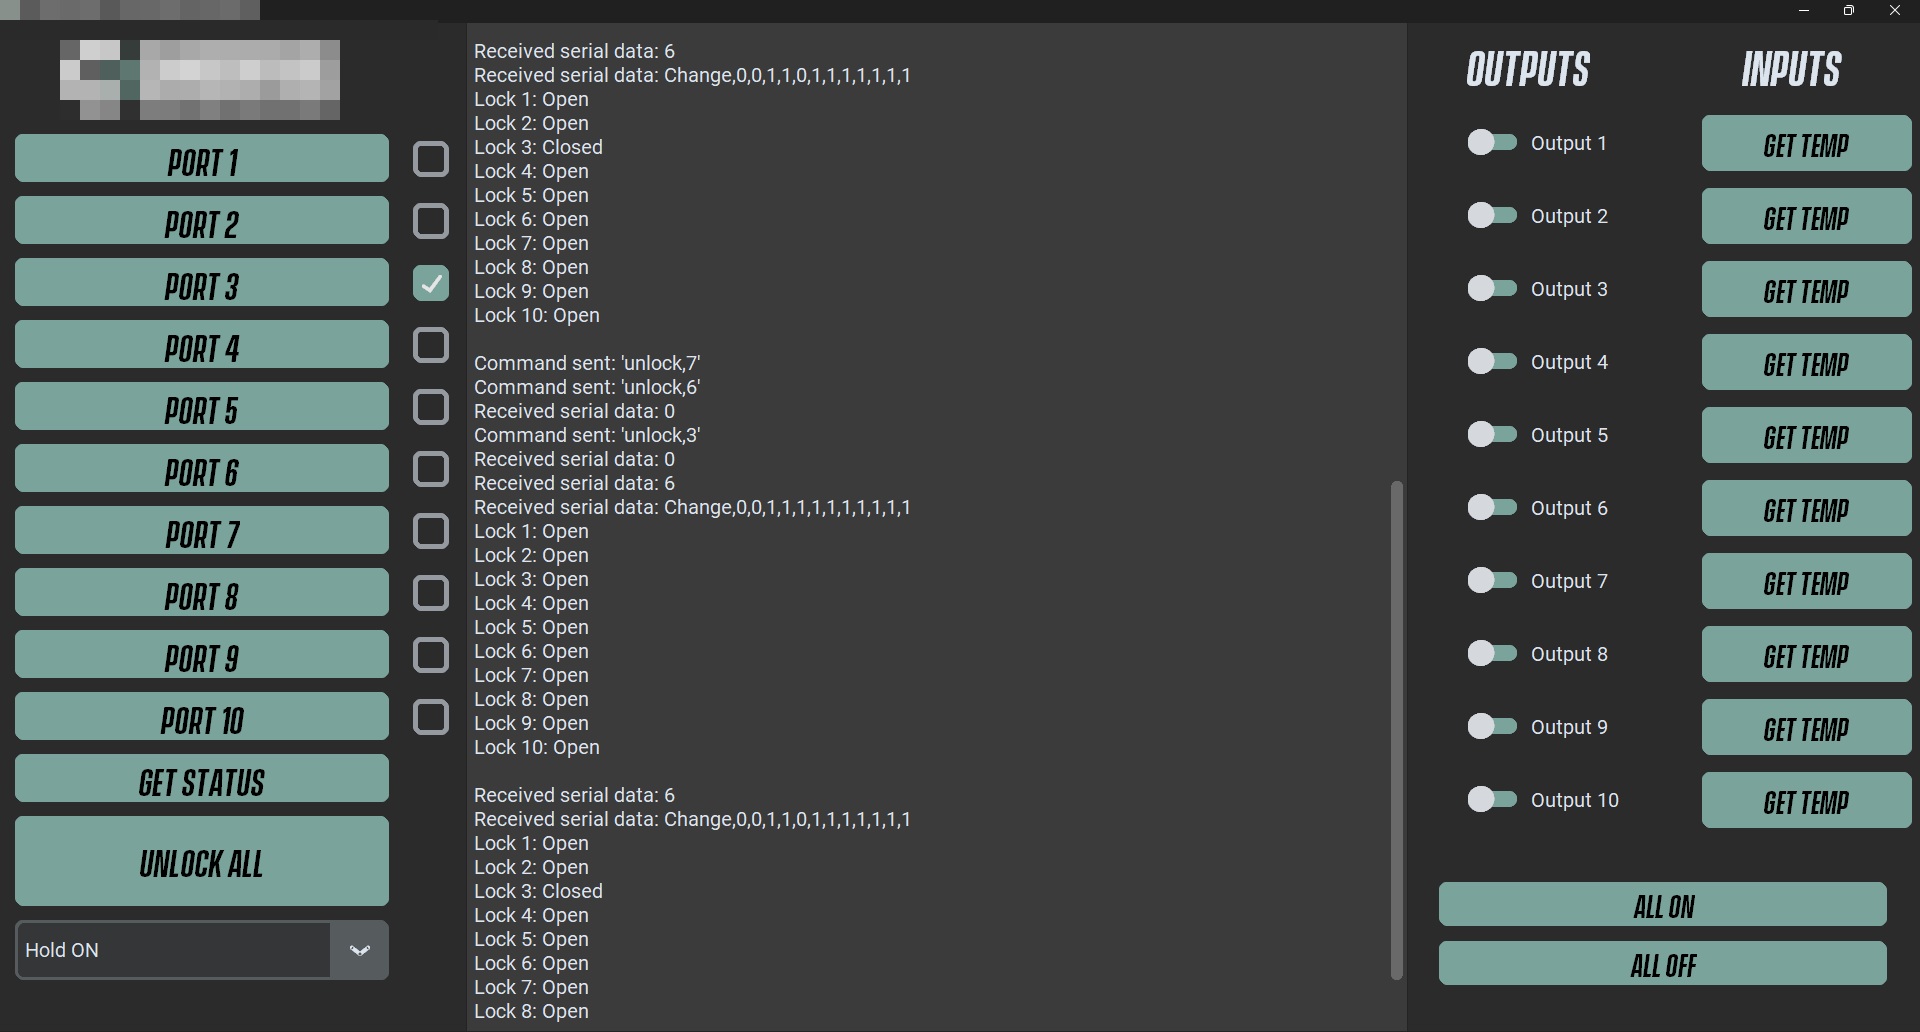Unlock every port with UNLOCK ALL
Screen dimensions: 1920x1032
(x=202, y=862)
